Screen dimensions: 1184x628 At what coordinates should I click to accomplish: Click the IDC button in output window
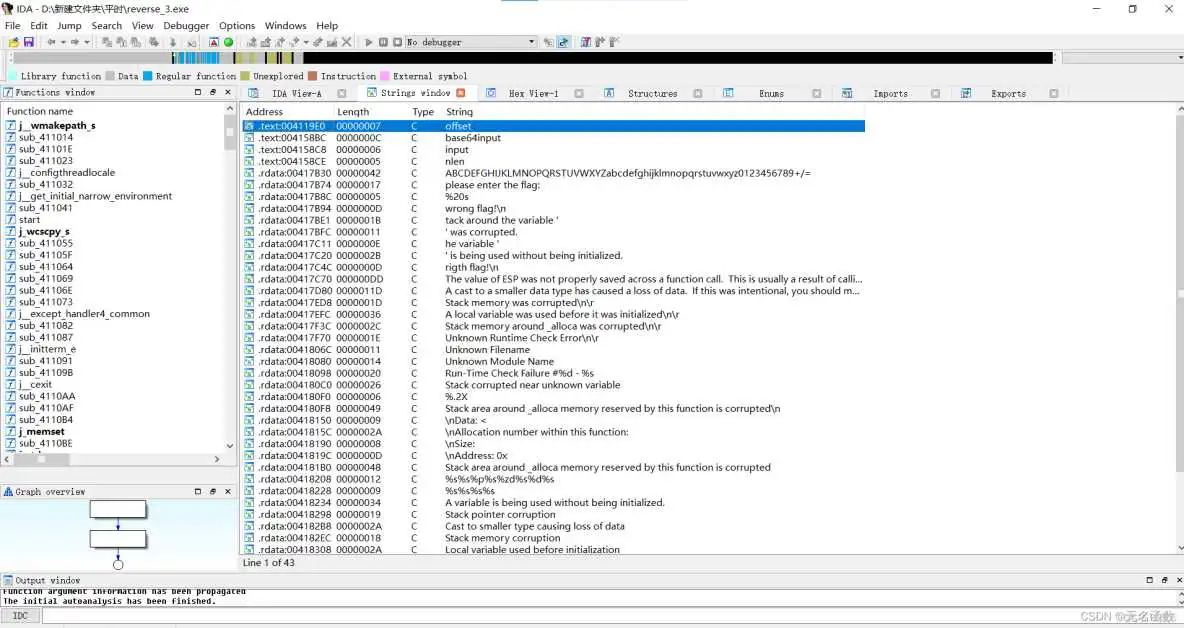click(x=20, y=616)
